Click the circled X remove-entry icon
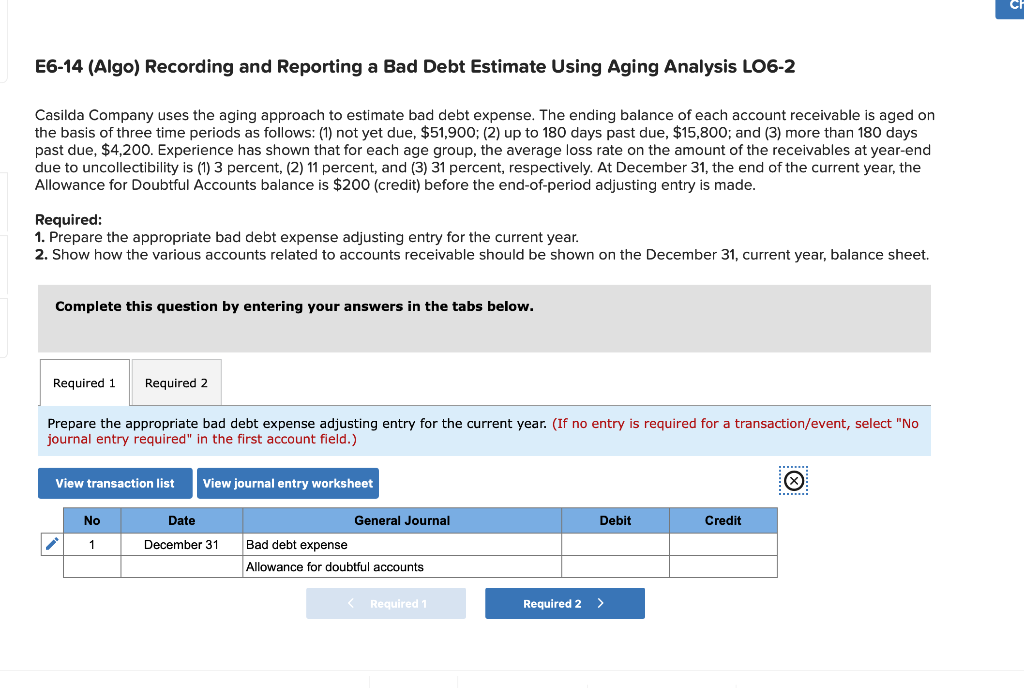This screenshot has width=1024, height=688. 793,481
